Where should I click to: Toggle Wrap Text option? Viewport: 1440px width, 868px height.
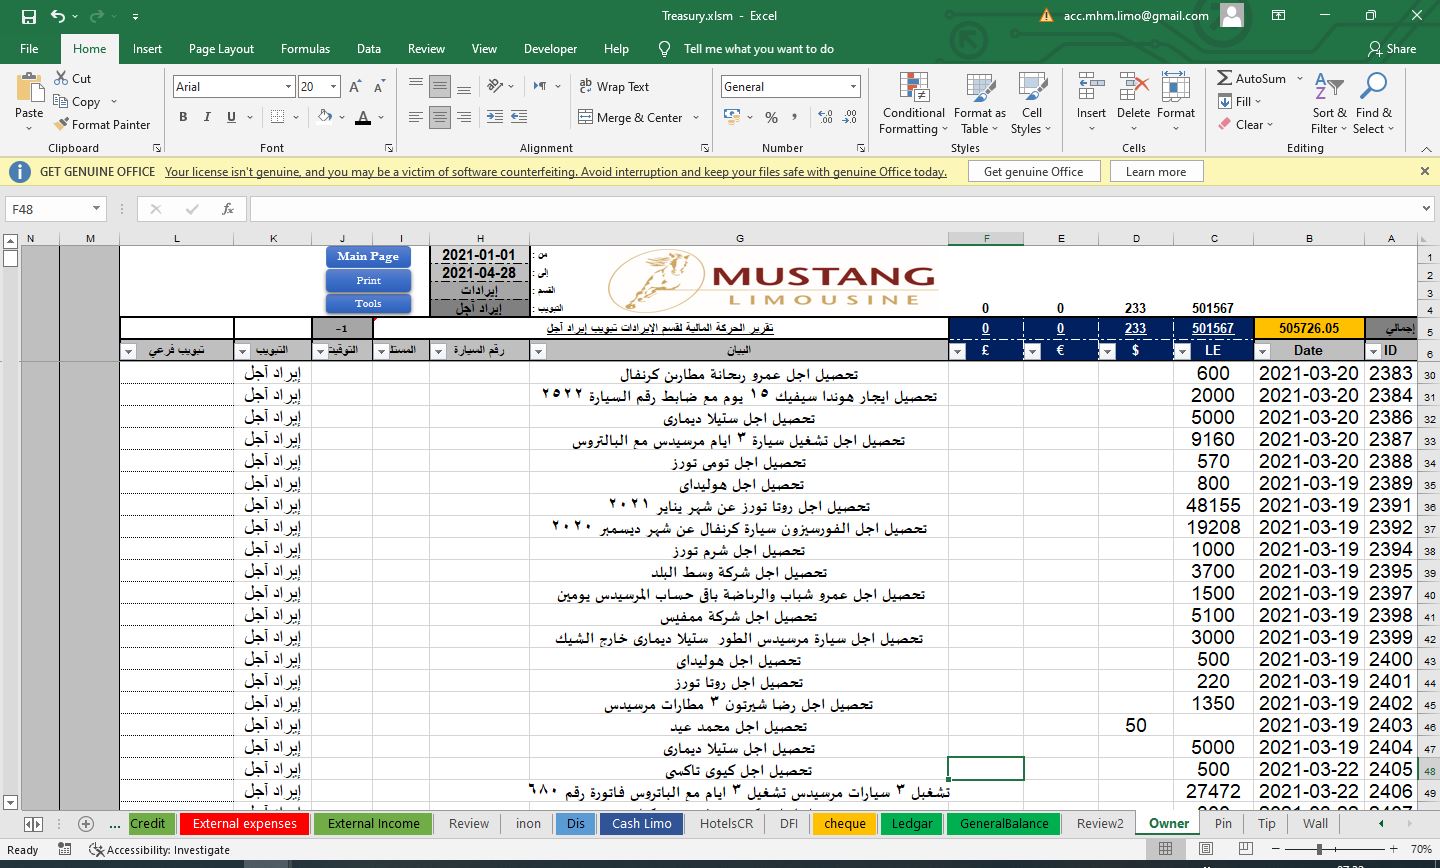pyautogui.click(x=614, y=87)
